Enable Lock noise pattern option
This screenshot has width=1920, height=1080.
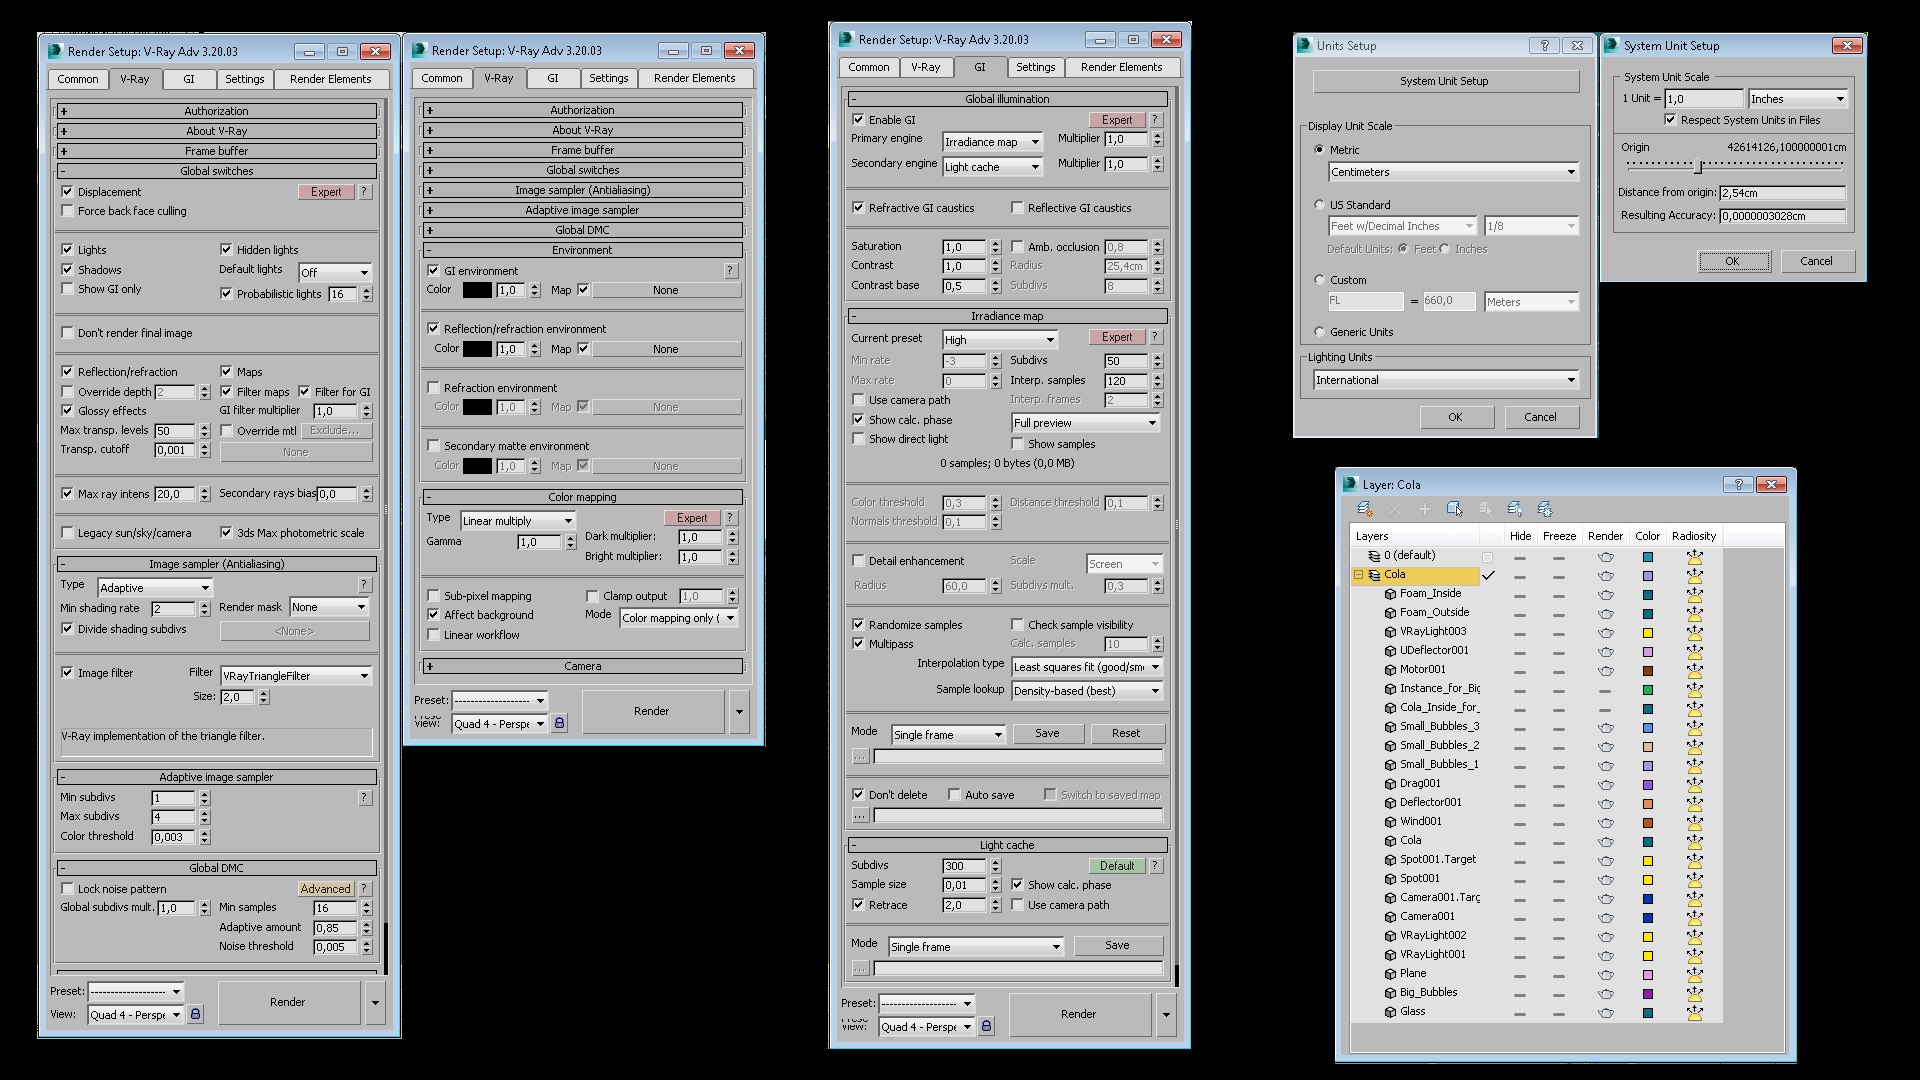[67, 889]
